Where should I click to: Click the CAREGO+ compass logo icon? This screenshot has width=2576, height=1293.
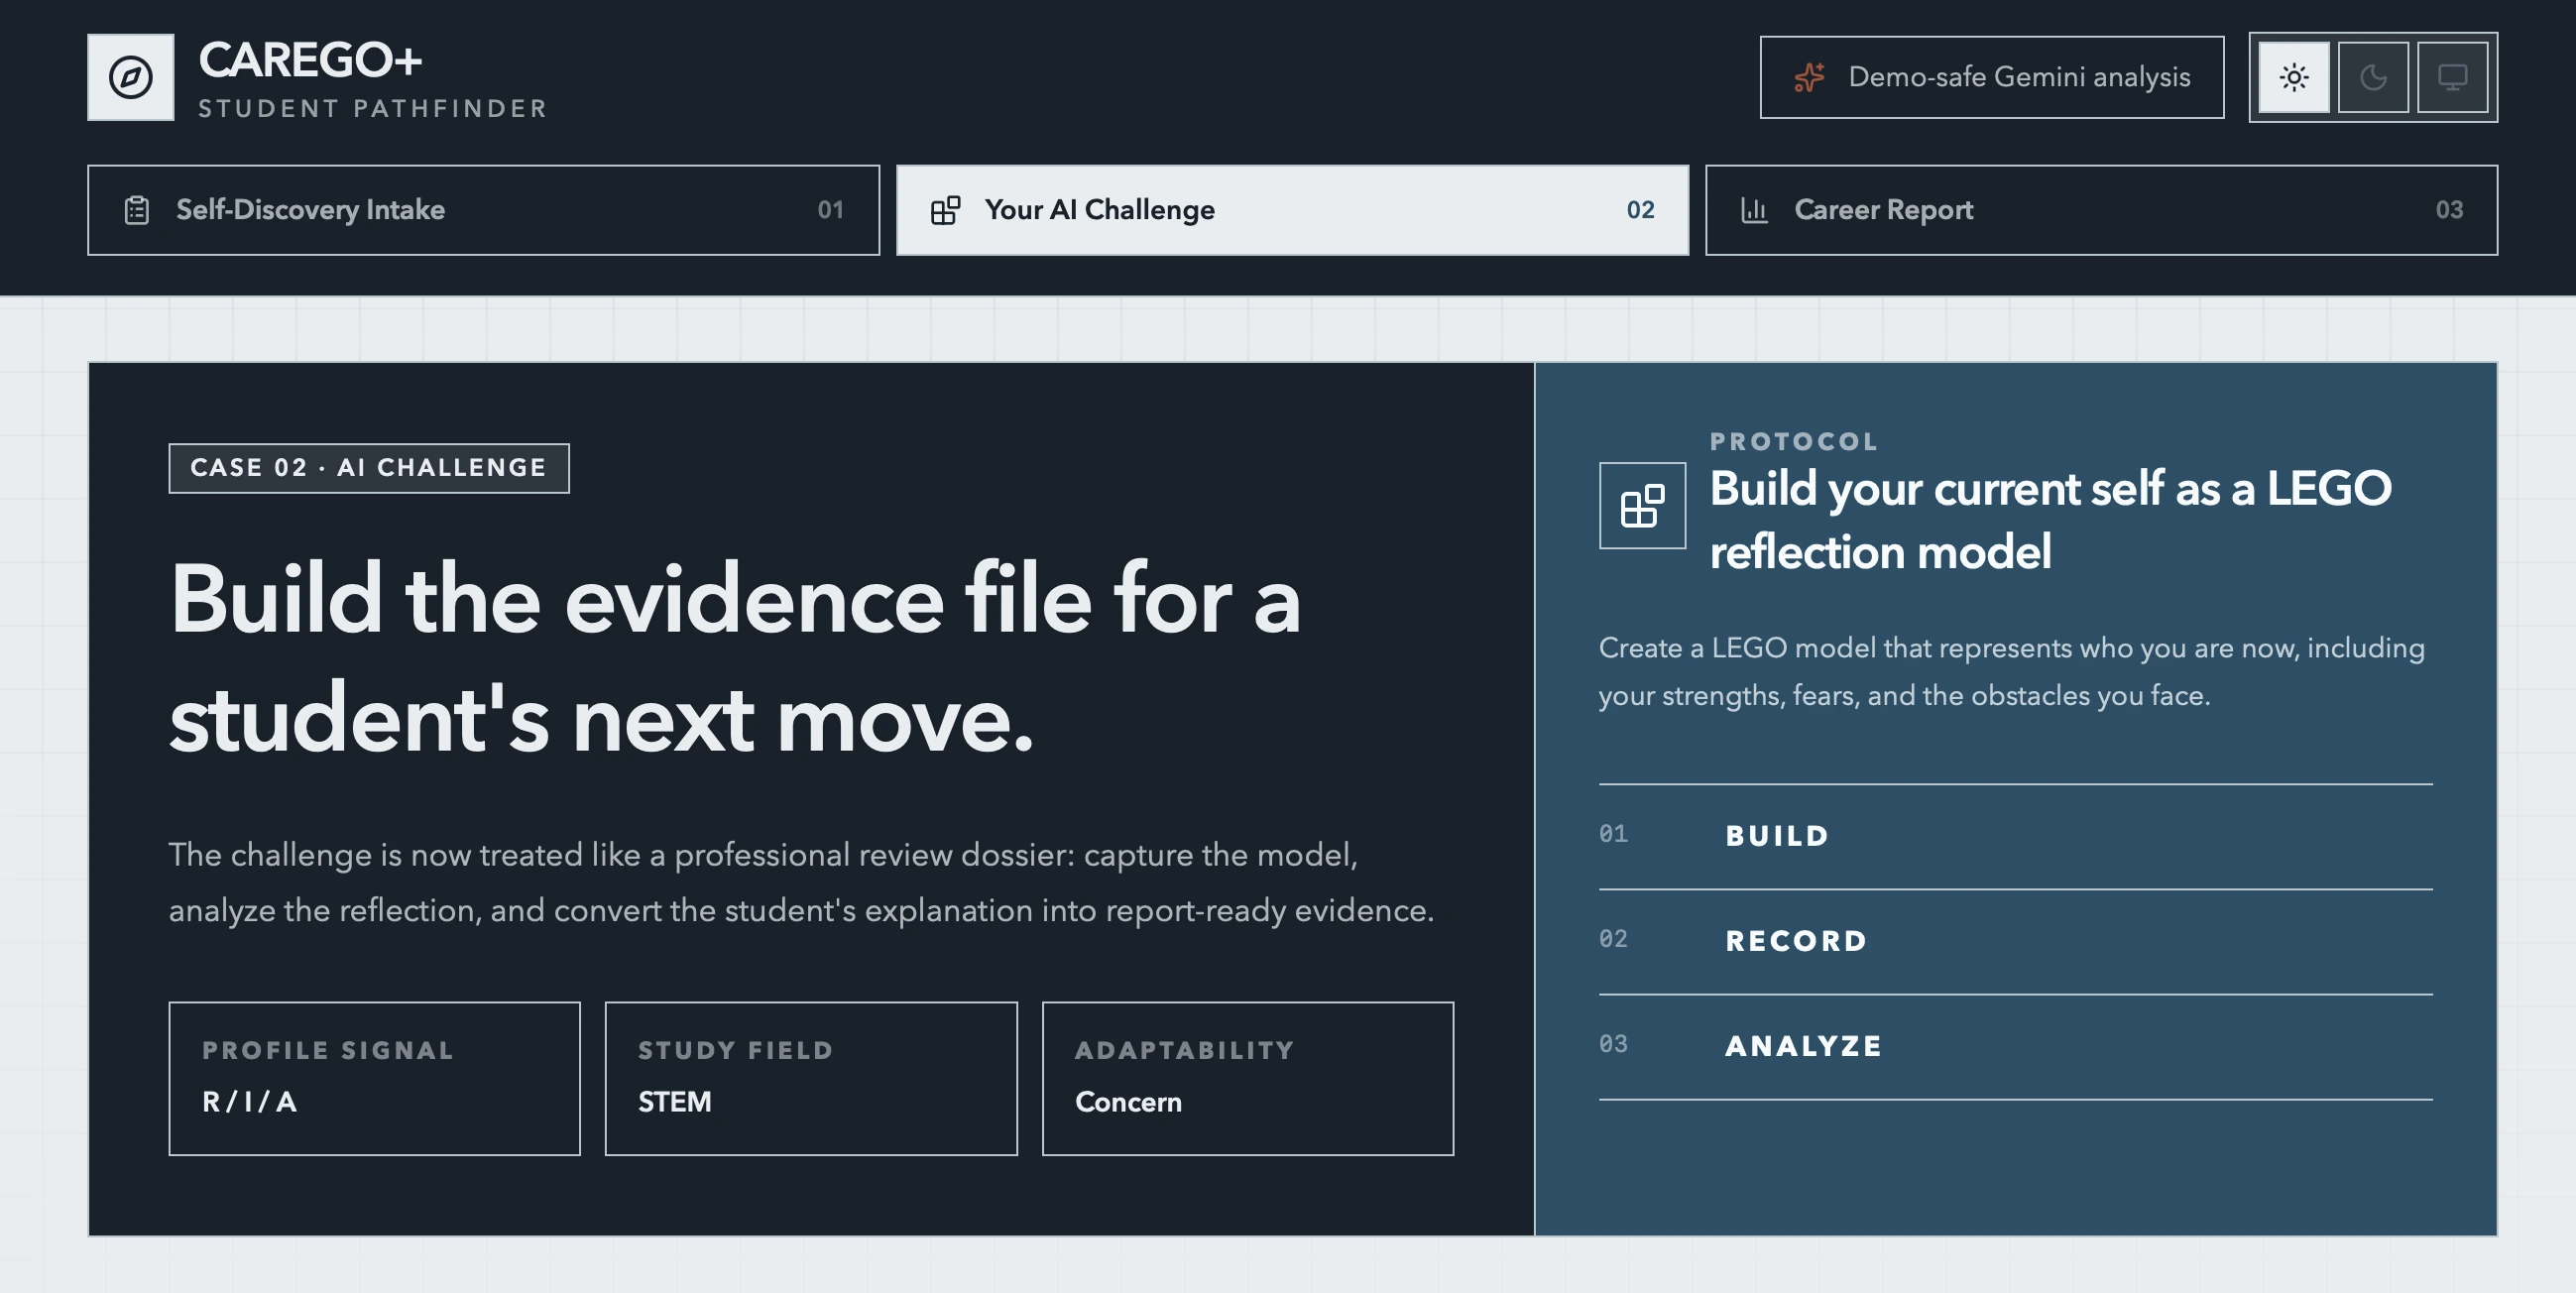coord(130,77)
